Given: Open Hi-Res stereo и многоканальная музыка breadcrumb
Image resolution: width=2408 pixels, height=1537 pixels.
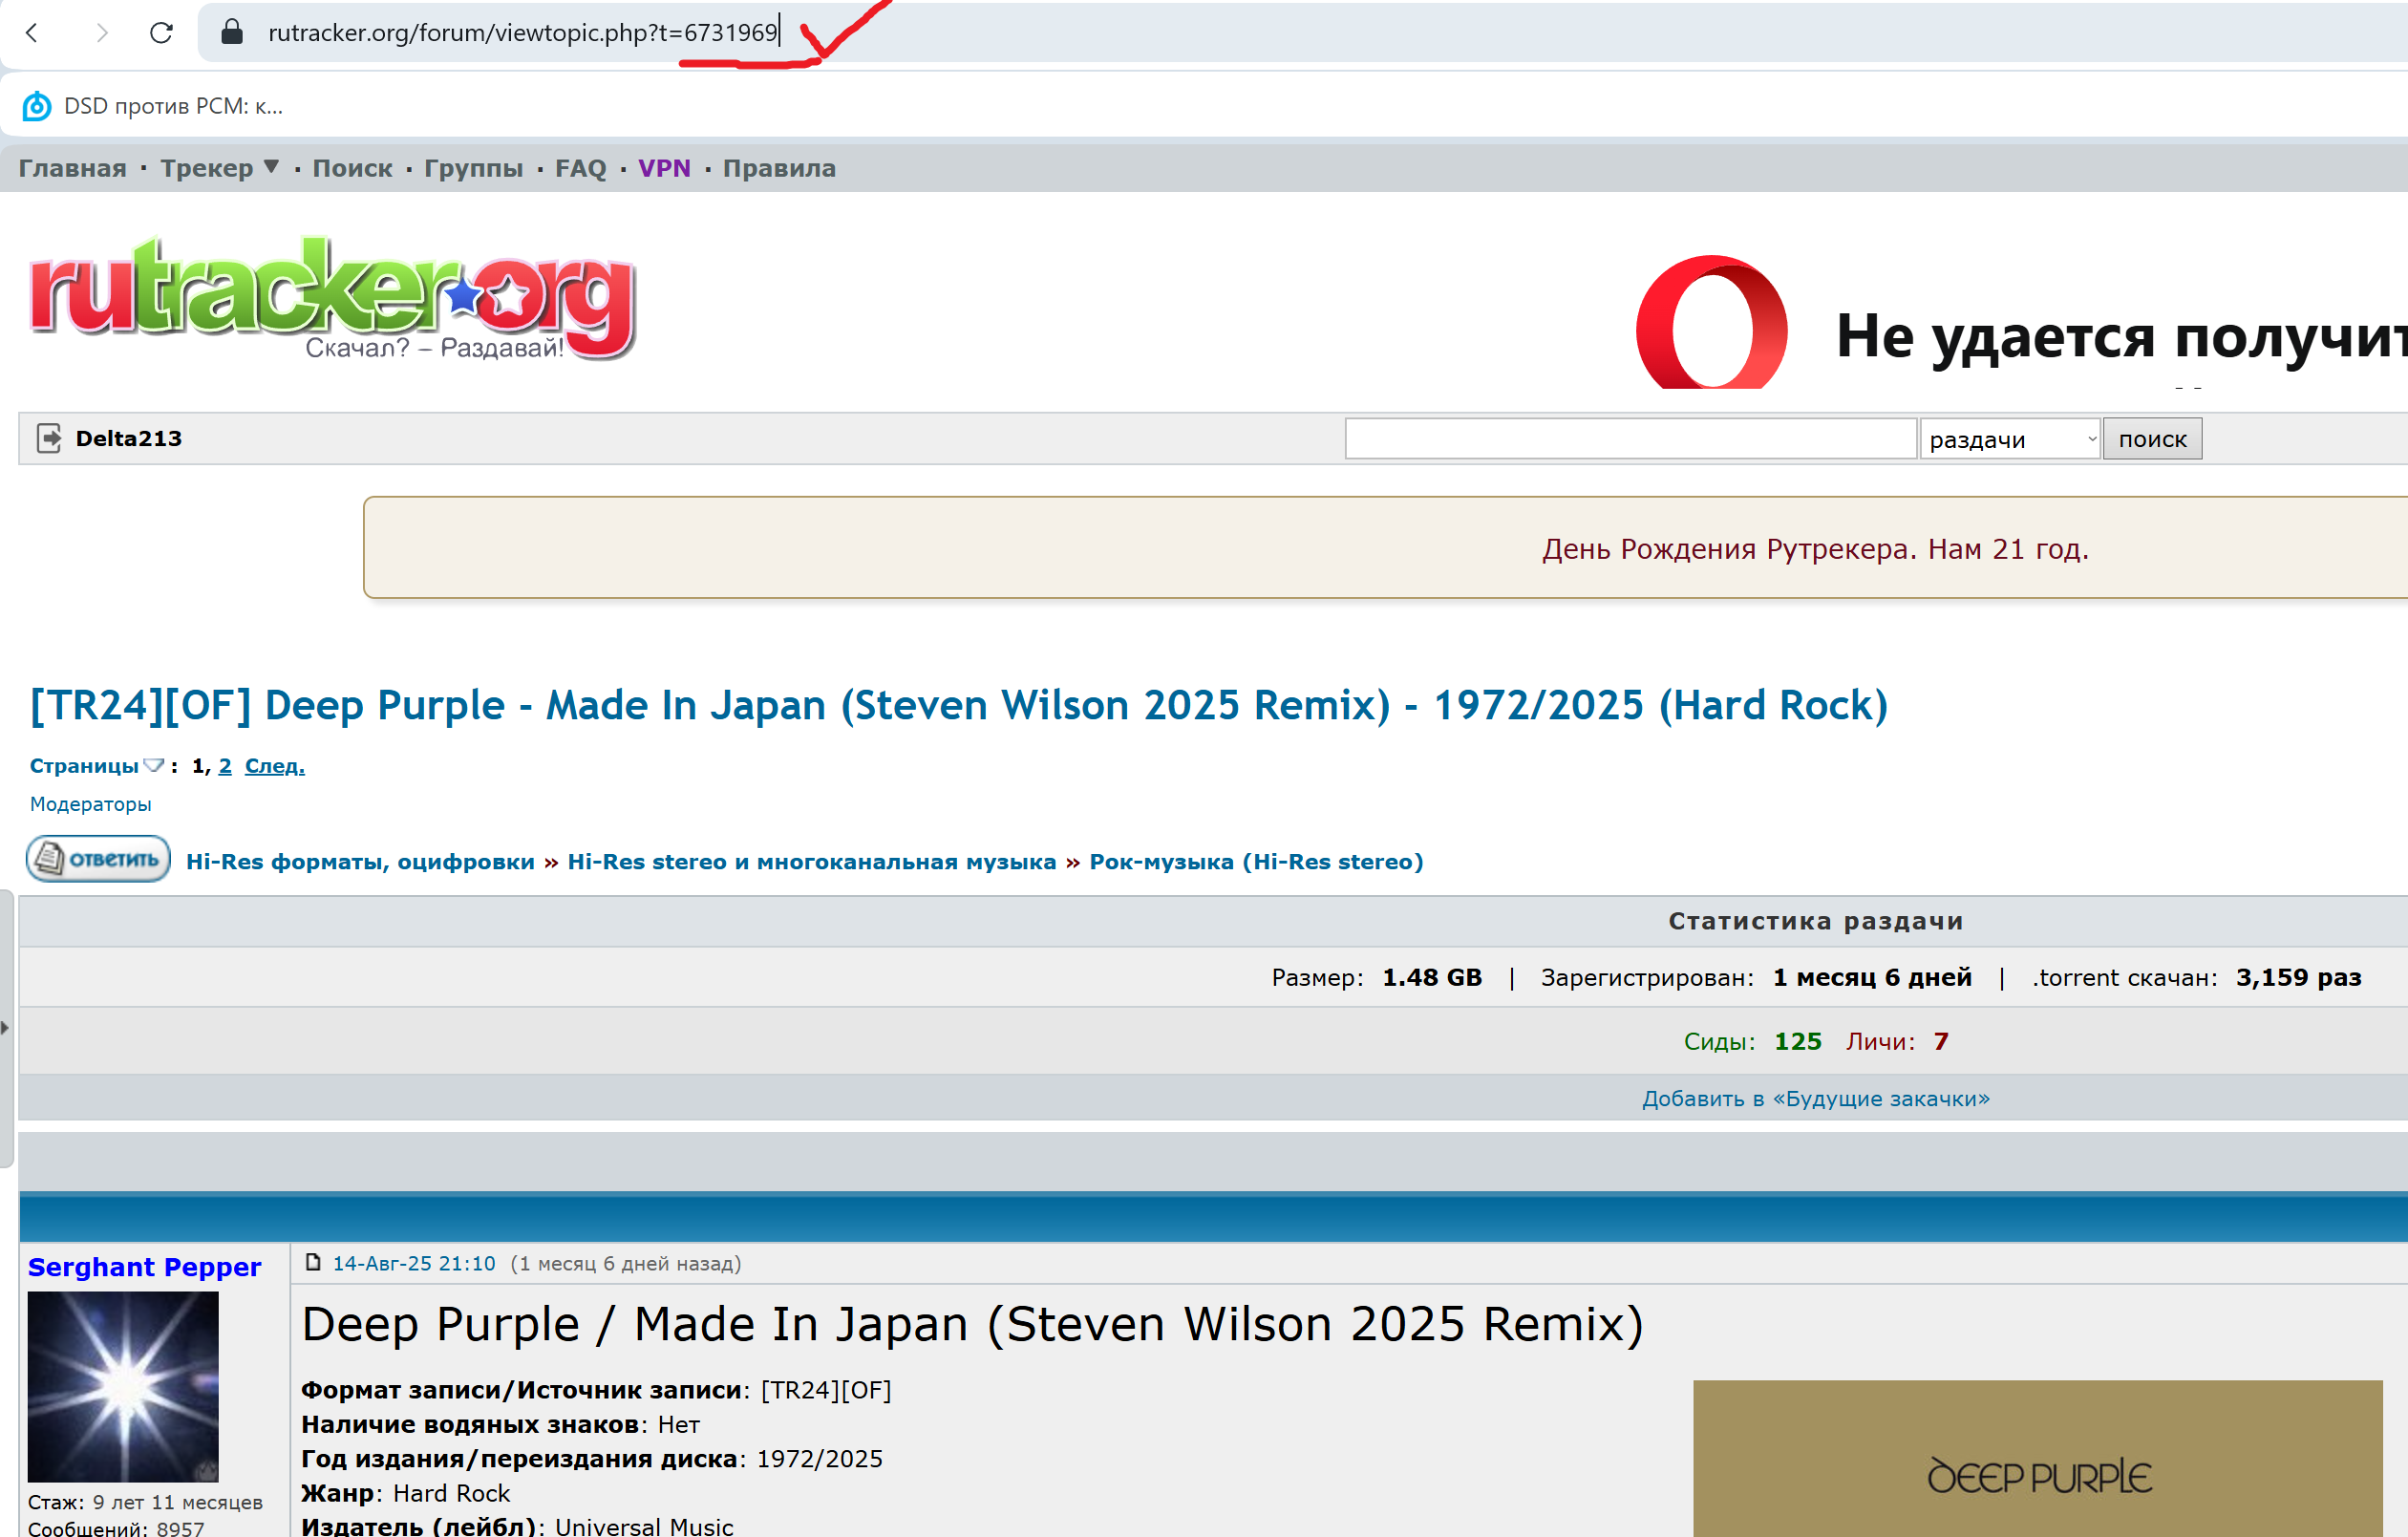Looking at the screenshot, I should coord(811,862).
